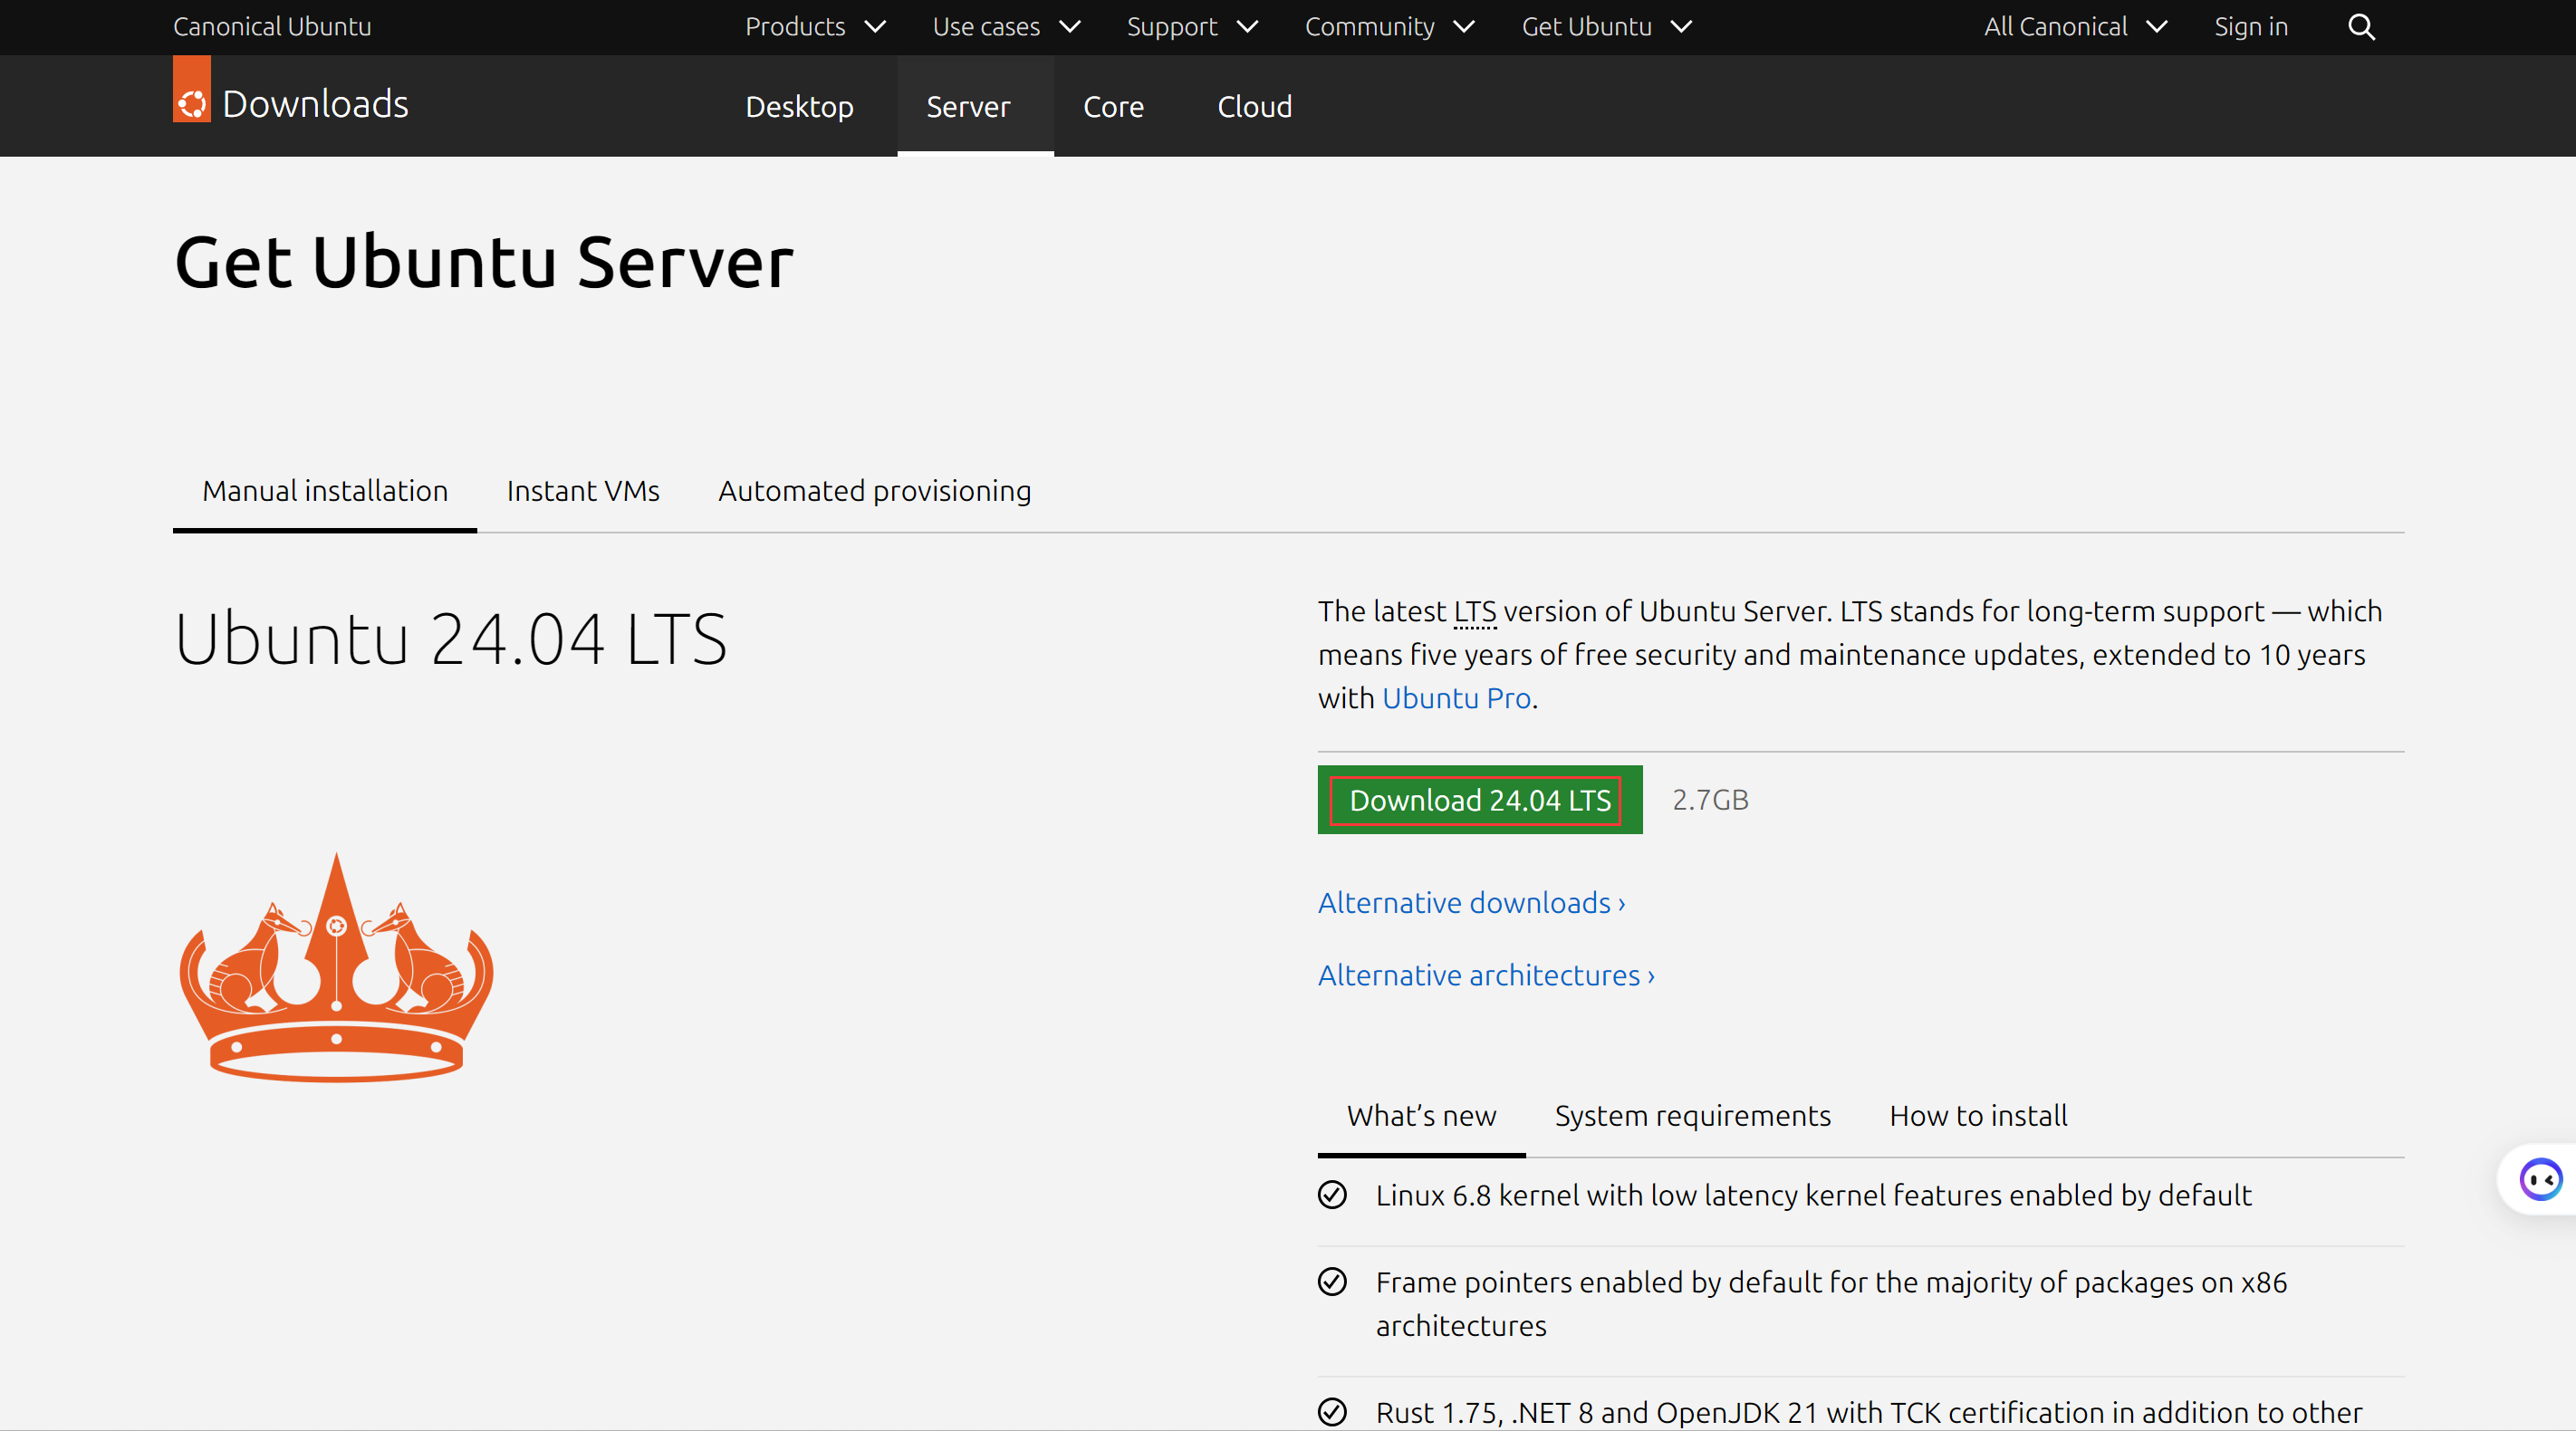The width and height of the screenshot is (2576, 1431).
Task: Click the Download 24.04 LTS button
Action: click(x=1480, y=800)
